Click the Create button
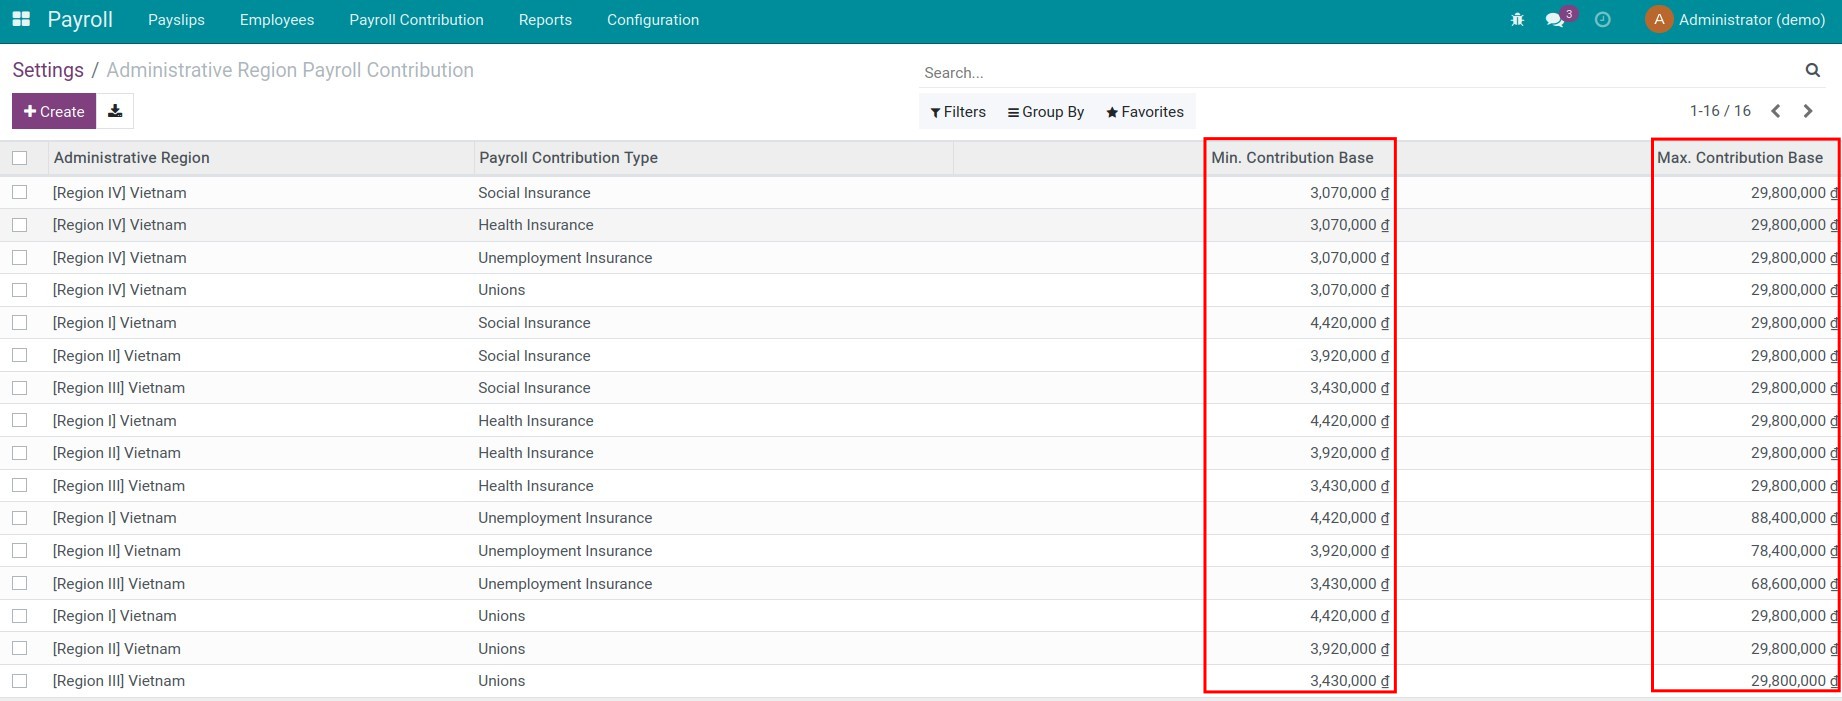 (54, 111)
